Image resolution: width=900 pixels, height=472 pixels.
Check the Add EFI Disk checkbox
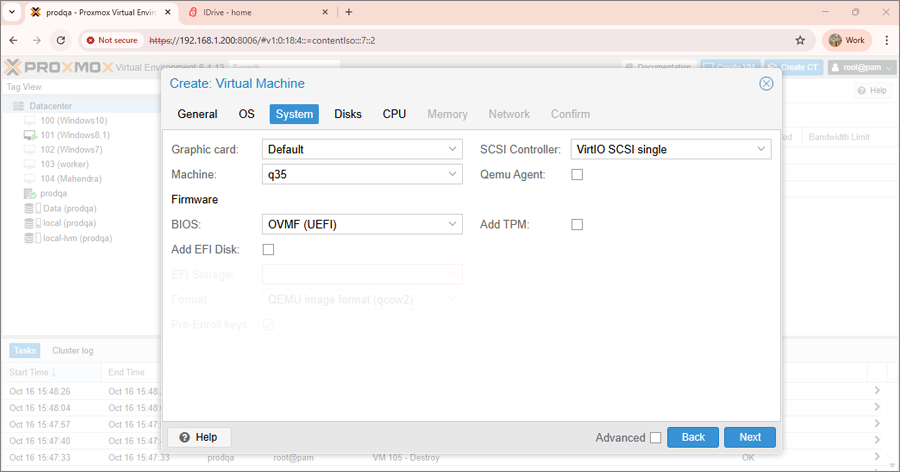(x=268, y=250)
